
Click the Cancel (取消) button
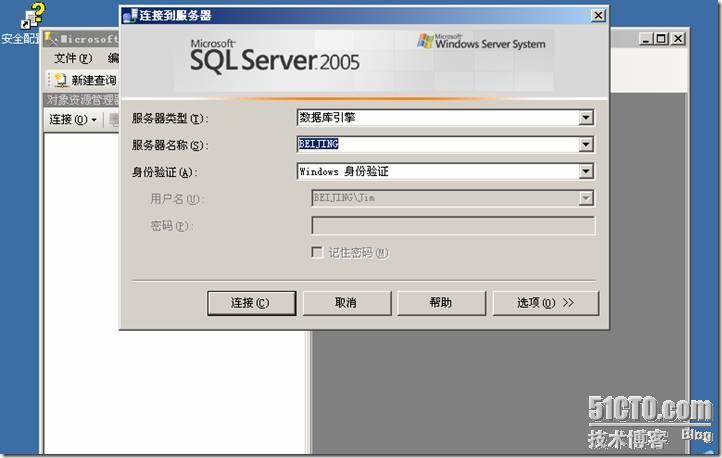(347, 303)
